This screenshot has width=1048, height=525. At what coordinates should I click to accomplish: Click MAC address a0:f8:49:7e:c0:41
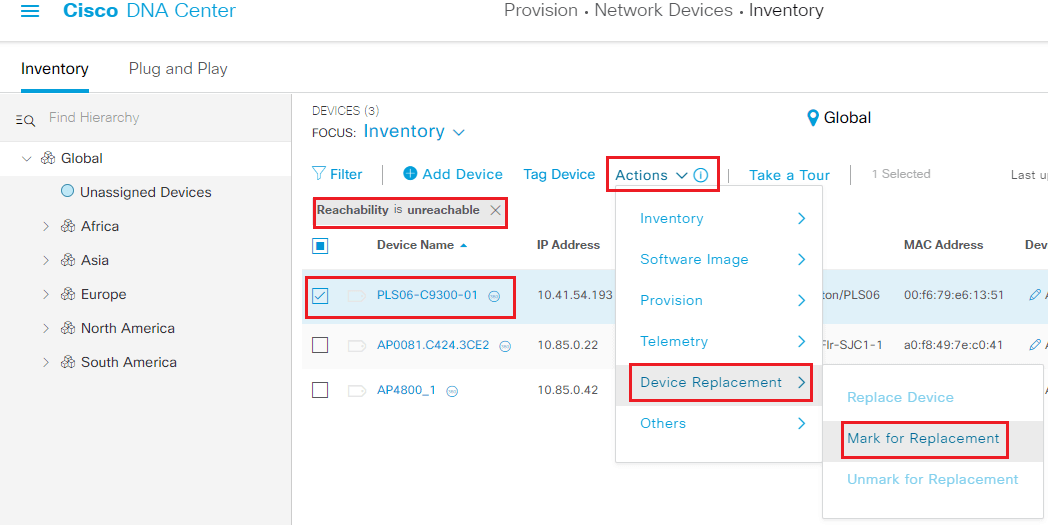click(954, 345)
